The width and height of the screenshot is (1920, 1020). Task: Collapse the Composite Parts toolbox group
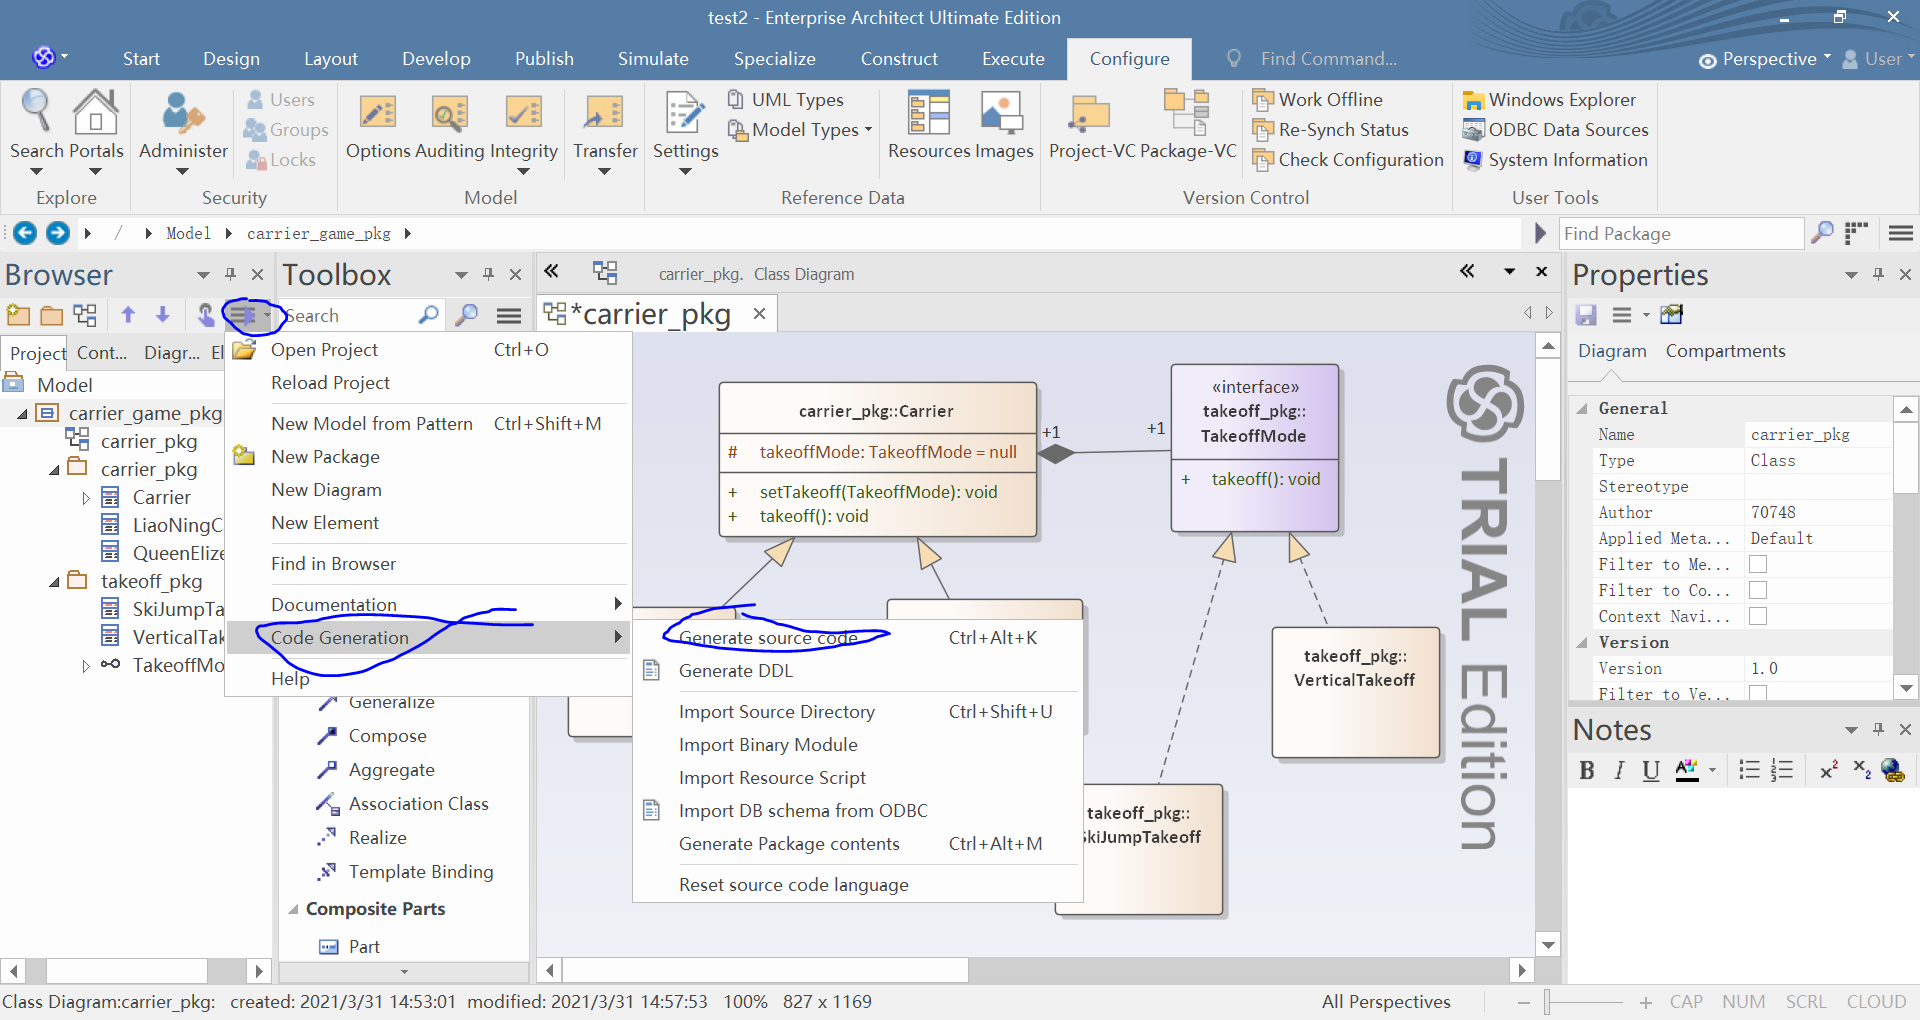pyautogui.click(x=293, y=909)
